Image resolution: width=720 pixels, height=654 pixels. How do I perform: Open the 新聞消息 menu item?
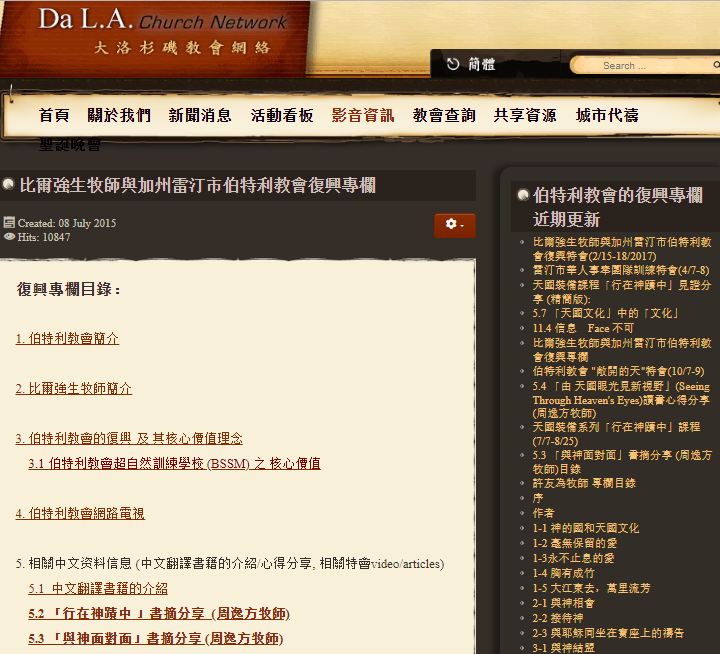coord(200,115)
